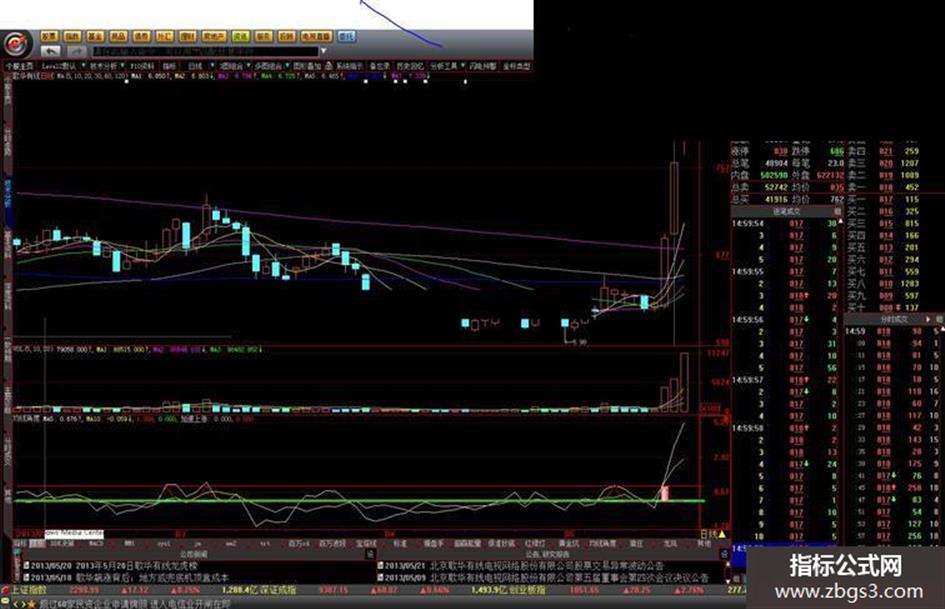Switch to the 百万v4 indicator tab
This screenshot has height=609, width=945.
pos(299,543)
